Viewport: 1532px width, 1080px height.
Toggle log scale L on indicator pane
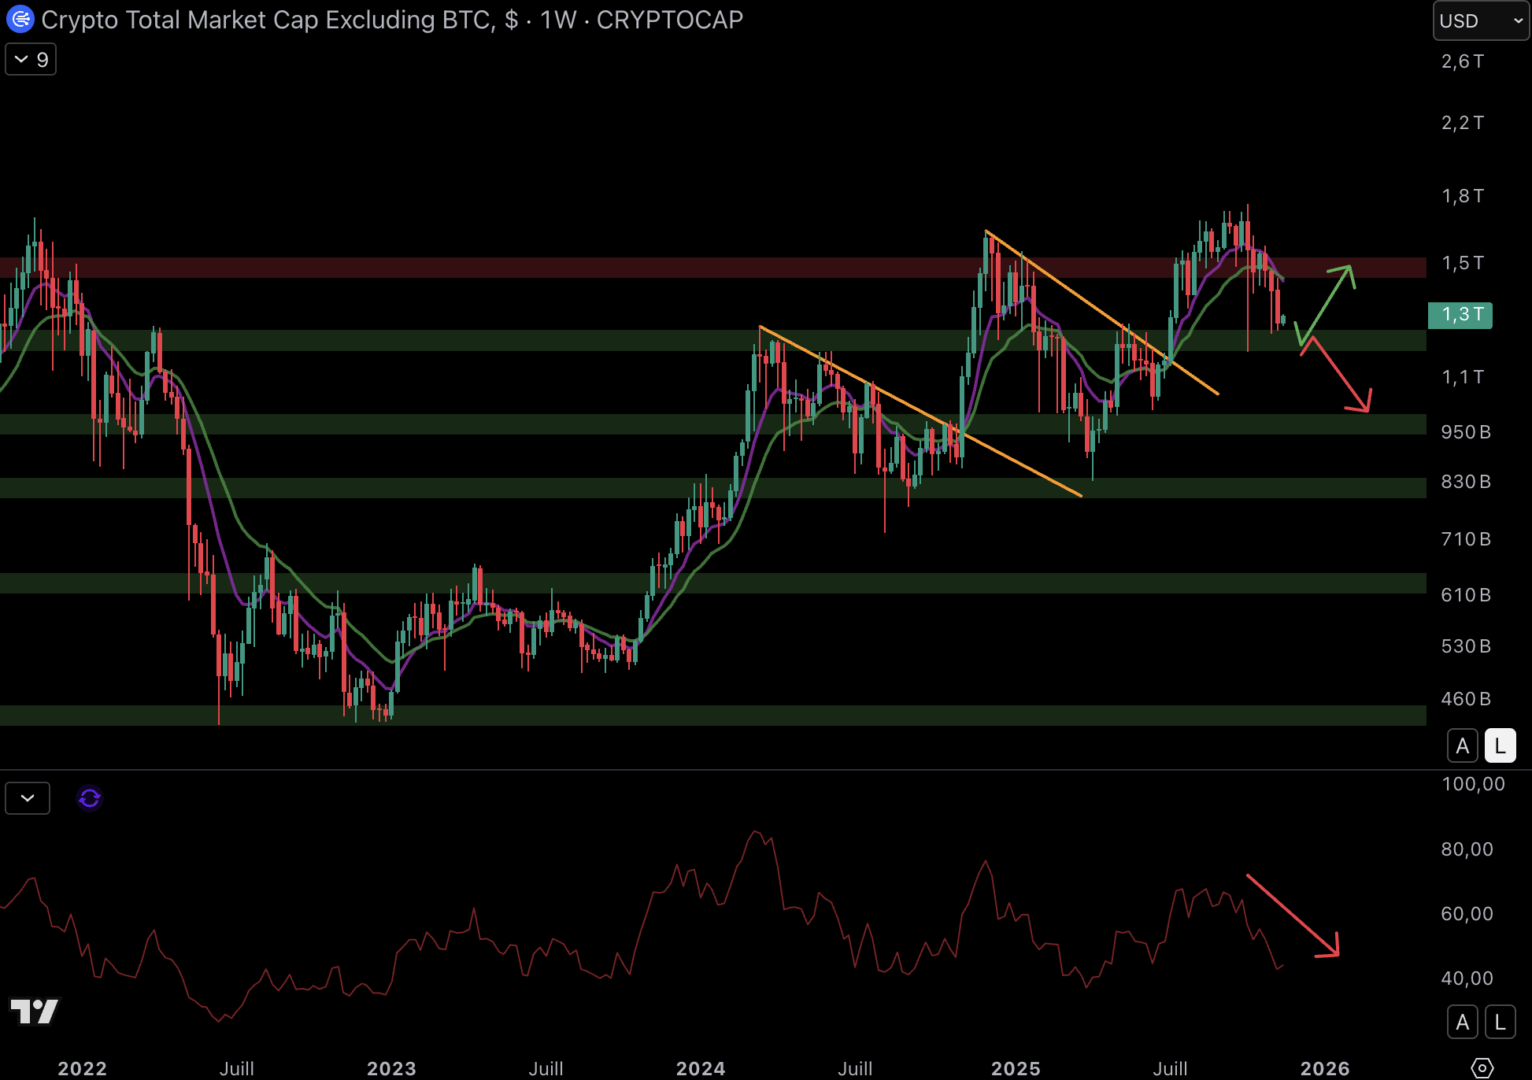[1500, 1022]
